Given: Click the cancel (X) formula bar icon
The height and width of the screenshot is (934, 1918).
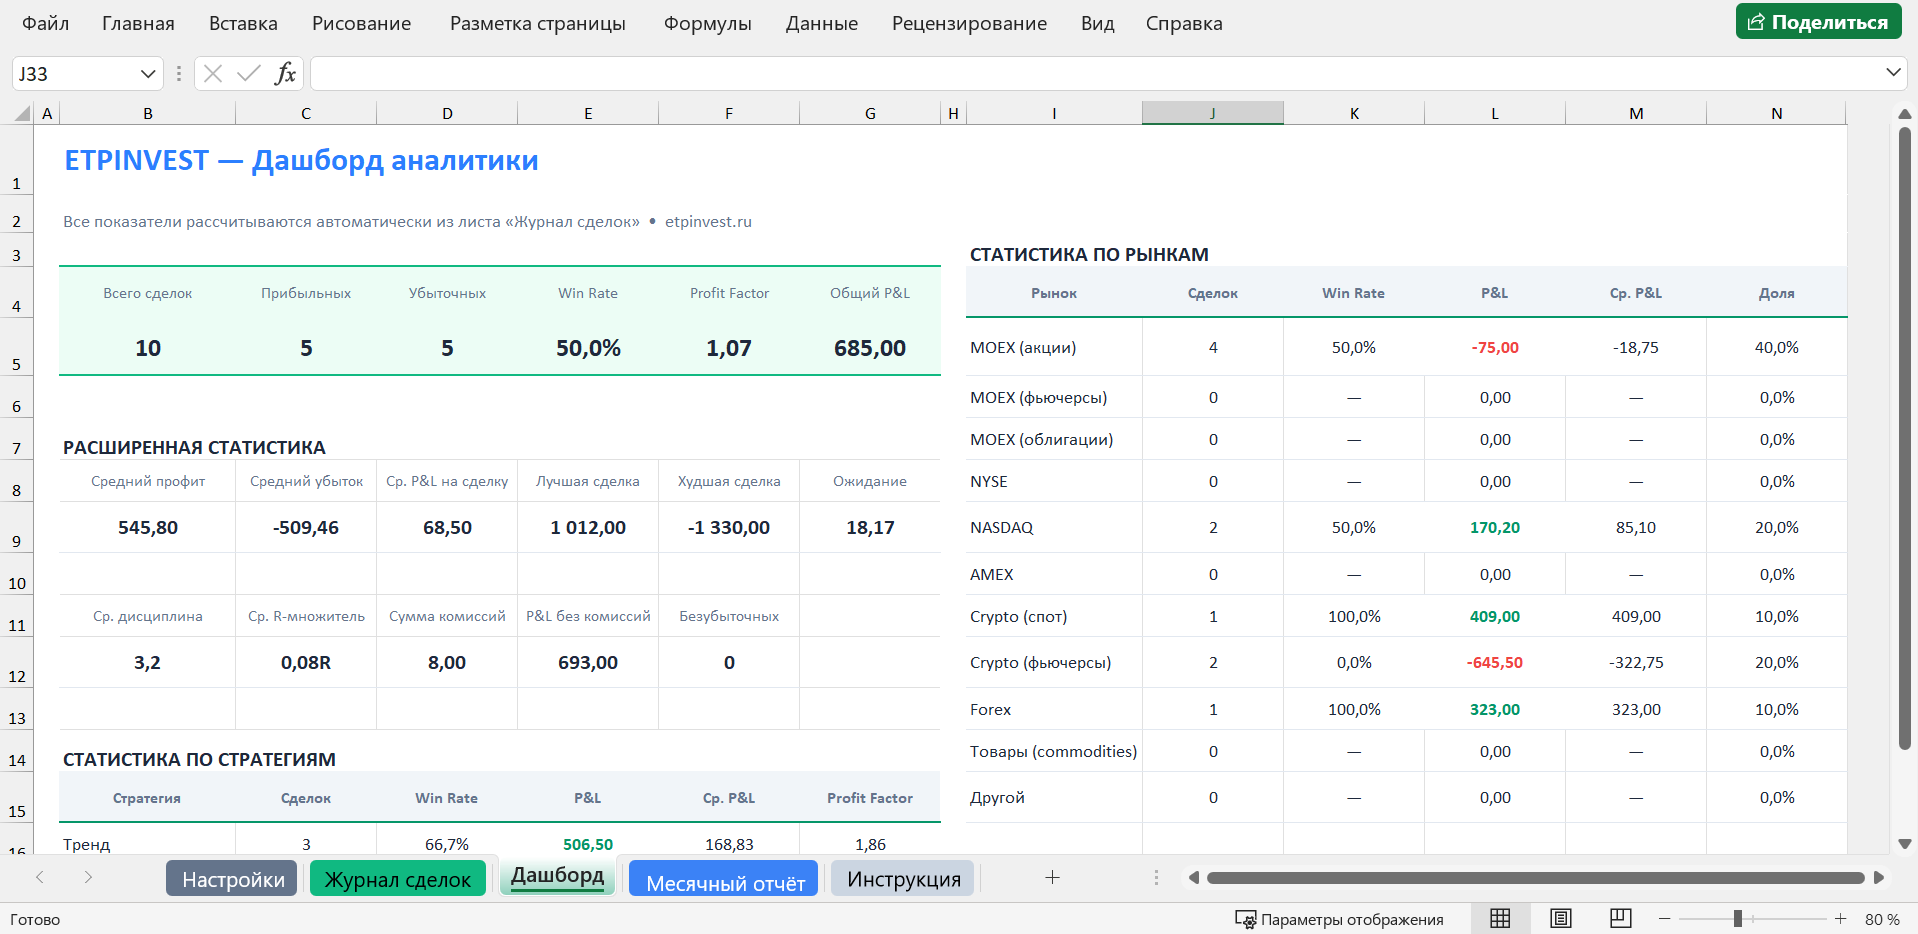Looking at the screenshot, I should point(212,73).
